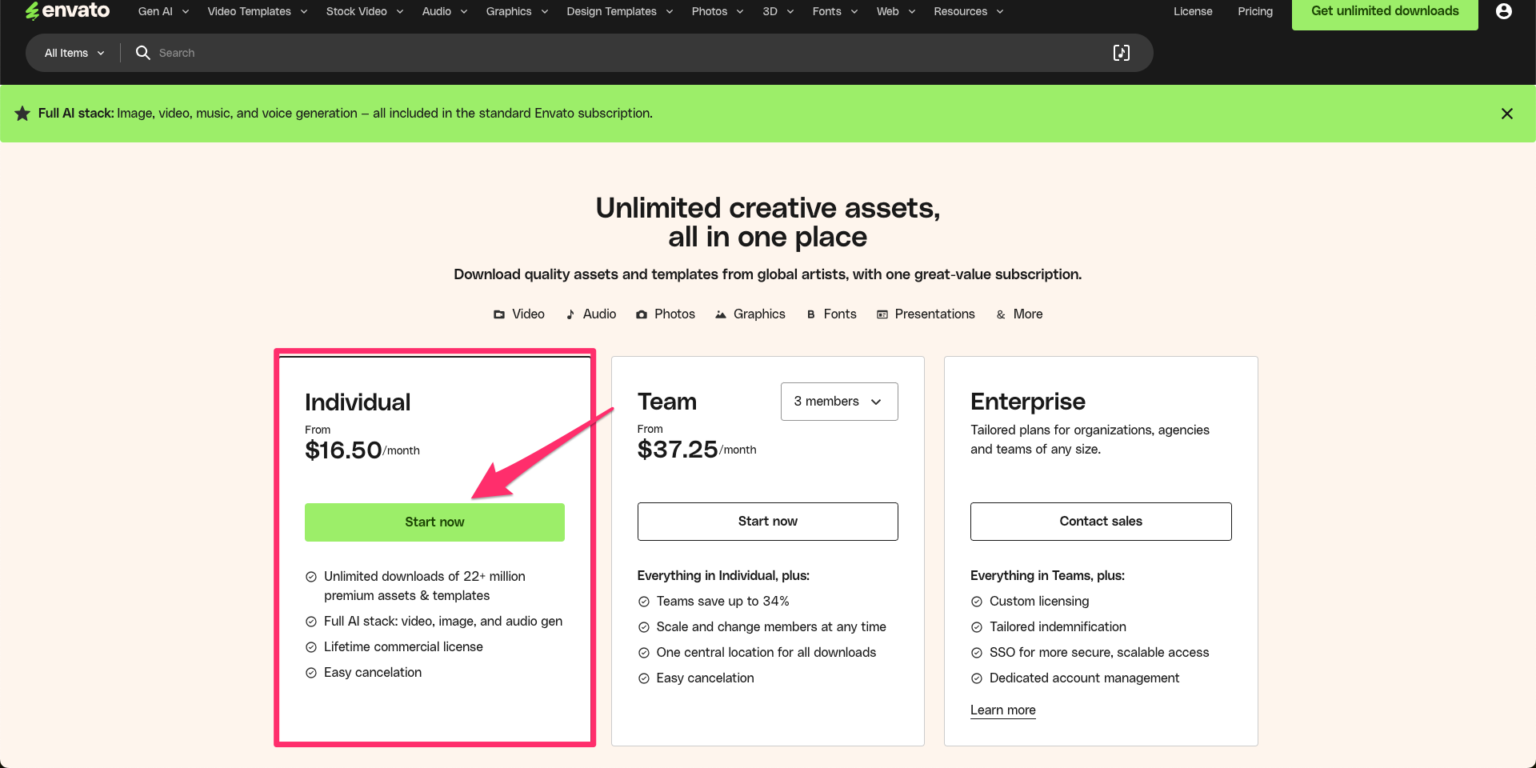
Task: Click Start now on the Individual plan
Action: [x=434, y=521]
